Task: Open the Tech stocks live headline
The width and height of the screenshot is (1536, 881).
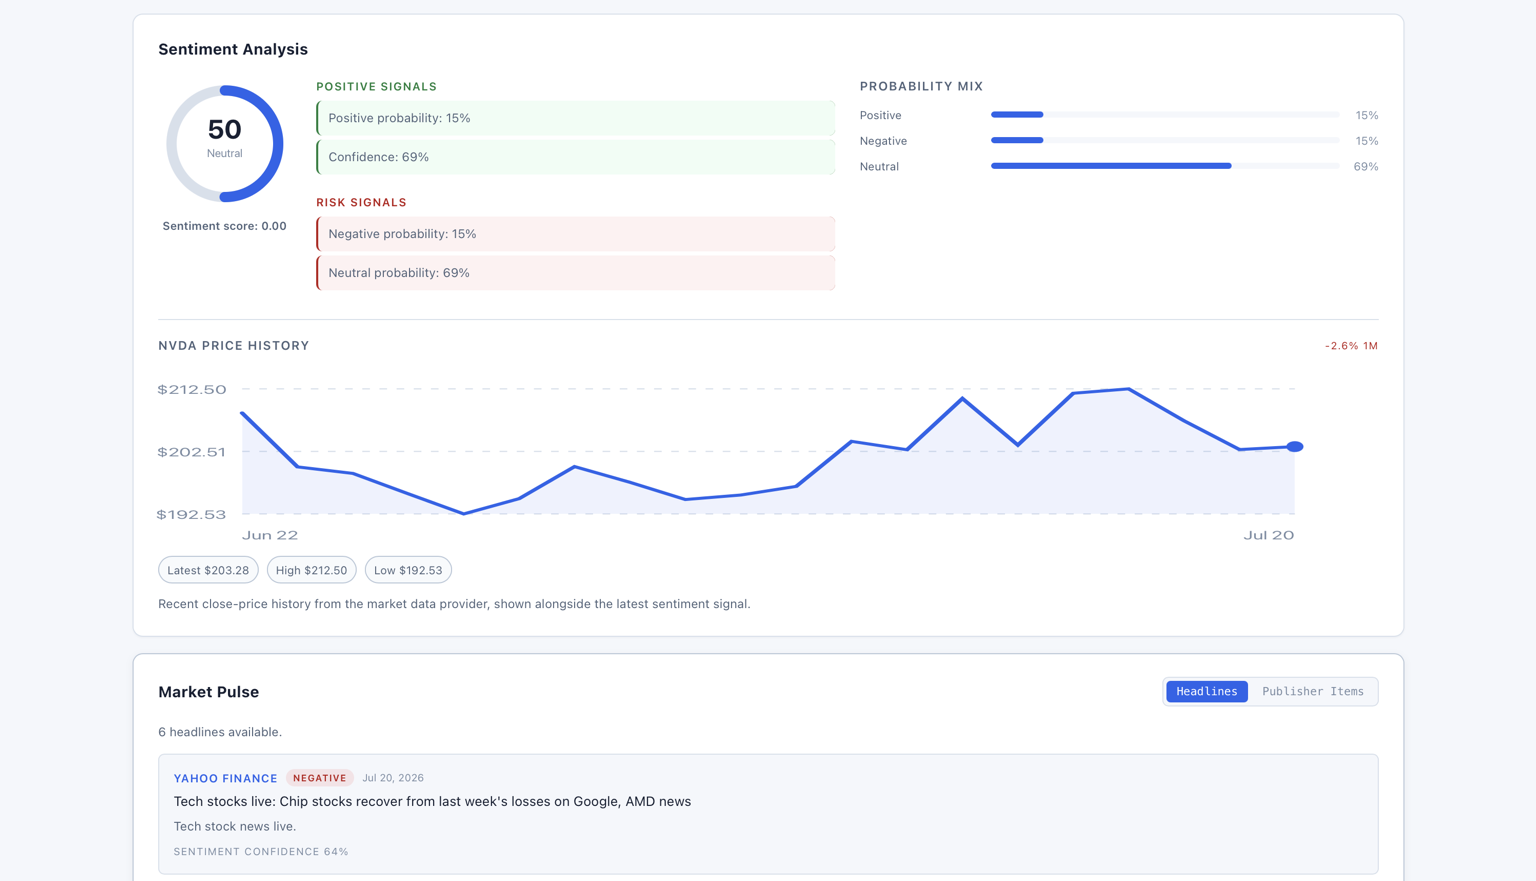Action: [x=432, y=801]
